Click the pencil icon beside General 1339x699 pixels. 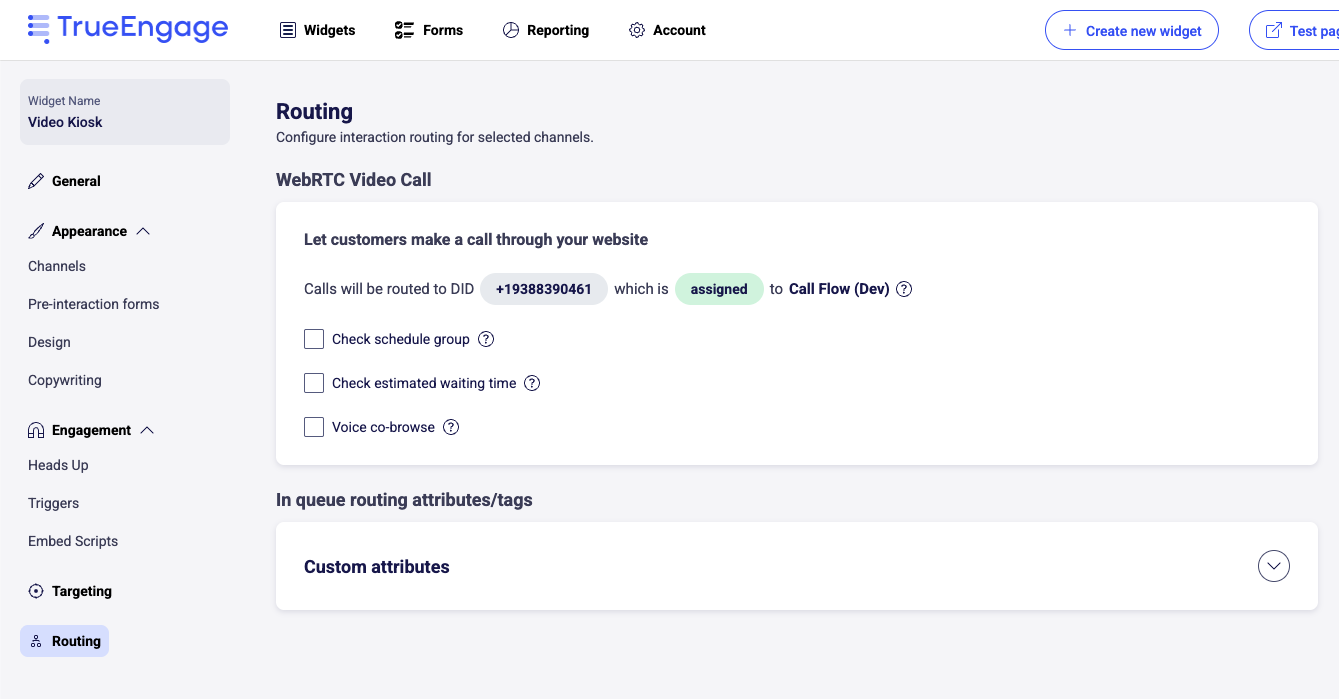pyautogui.click(x=36, y=181)
